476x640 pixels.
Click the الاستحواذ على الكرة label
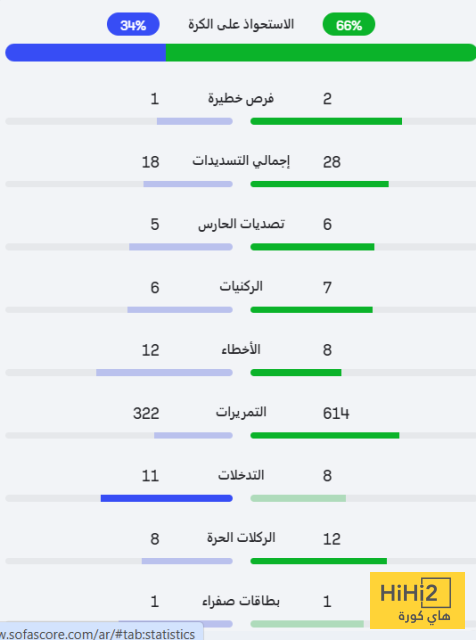pyautogui.click(x=241, y=24)
